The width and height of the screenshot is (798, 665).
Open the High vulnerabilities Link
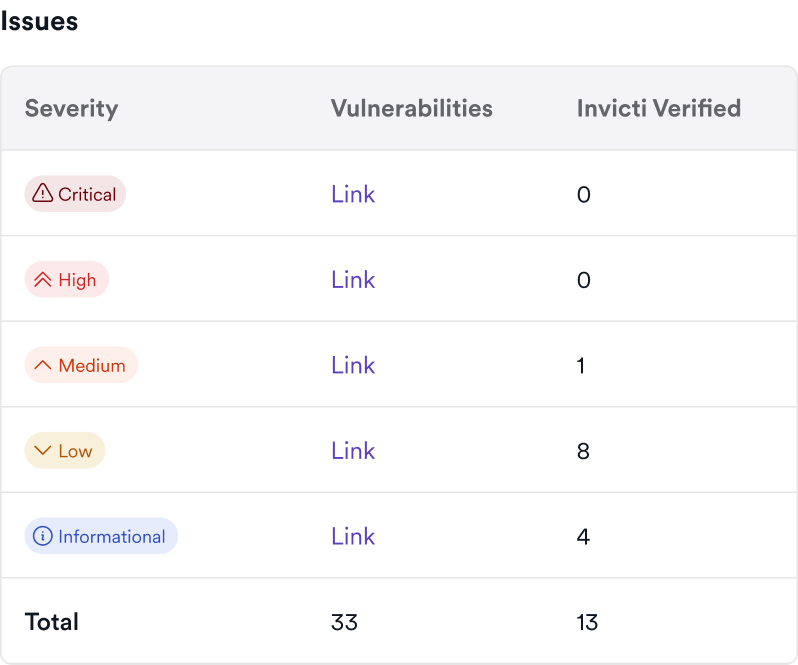coord(353,280)
